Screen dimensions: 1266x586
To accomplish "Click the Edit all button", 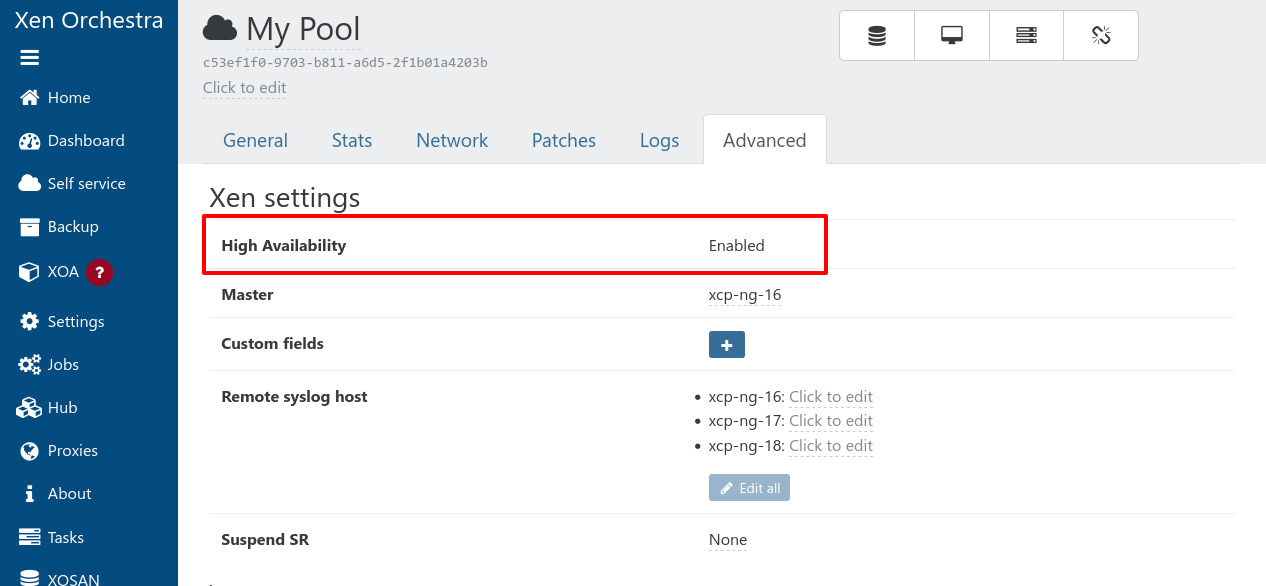I will point(749,488).
